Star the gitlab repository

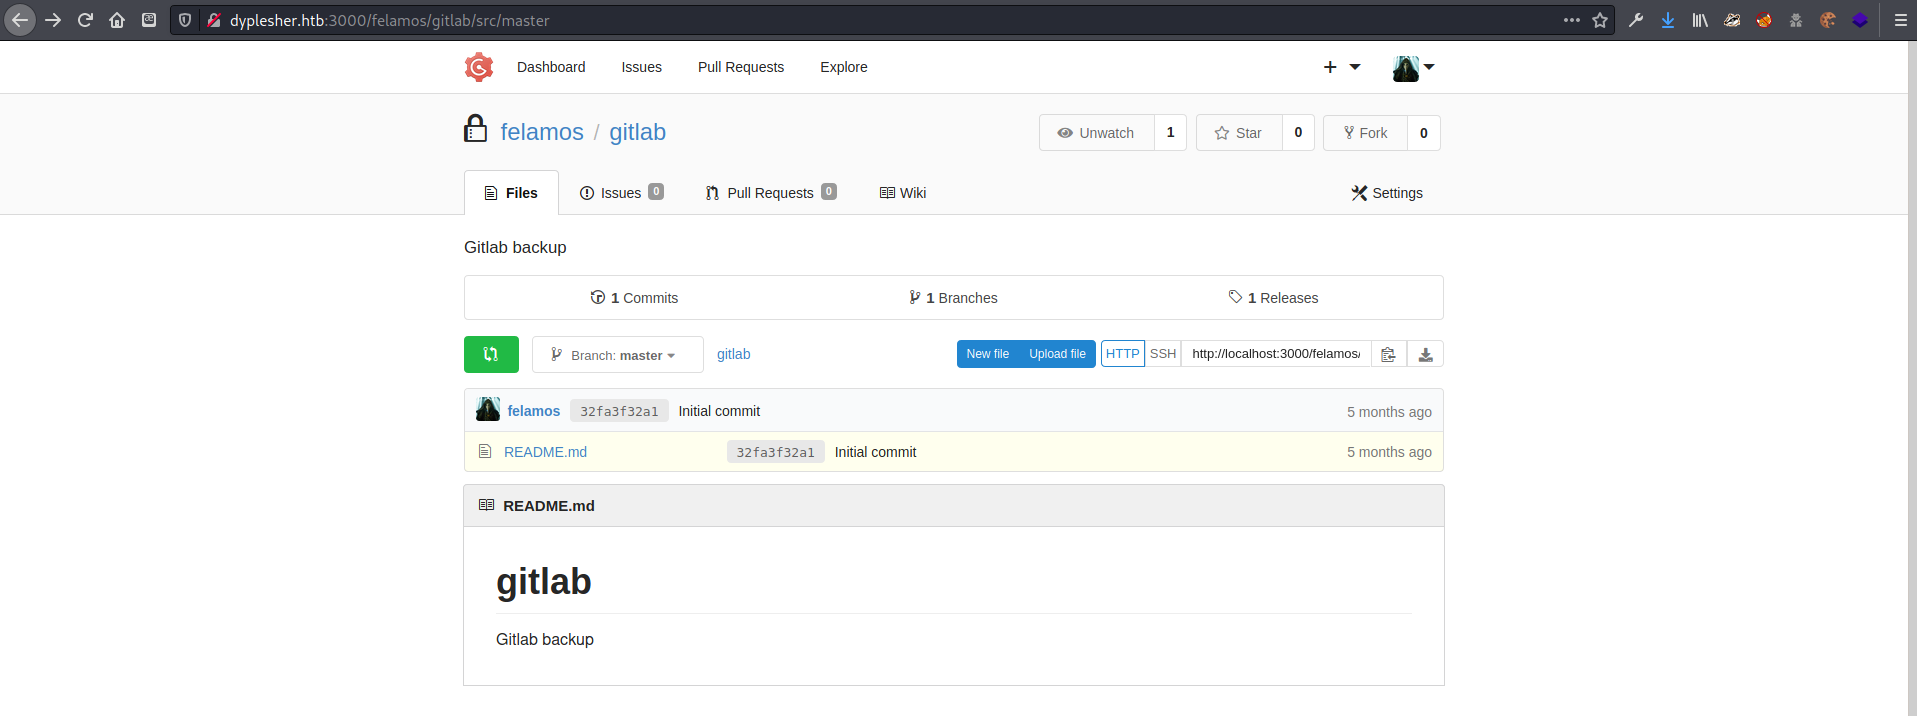1238,133
